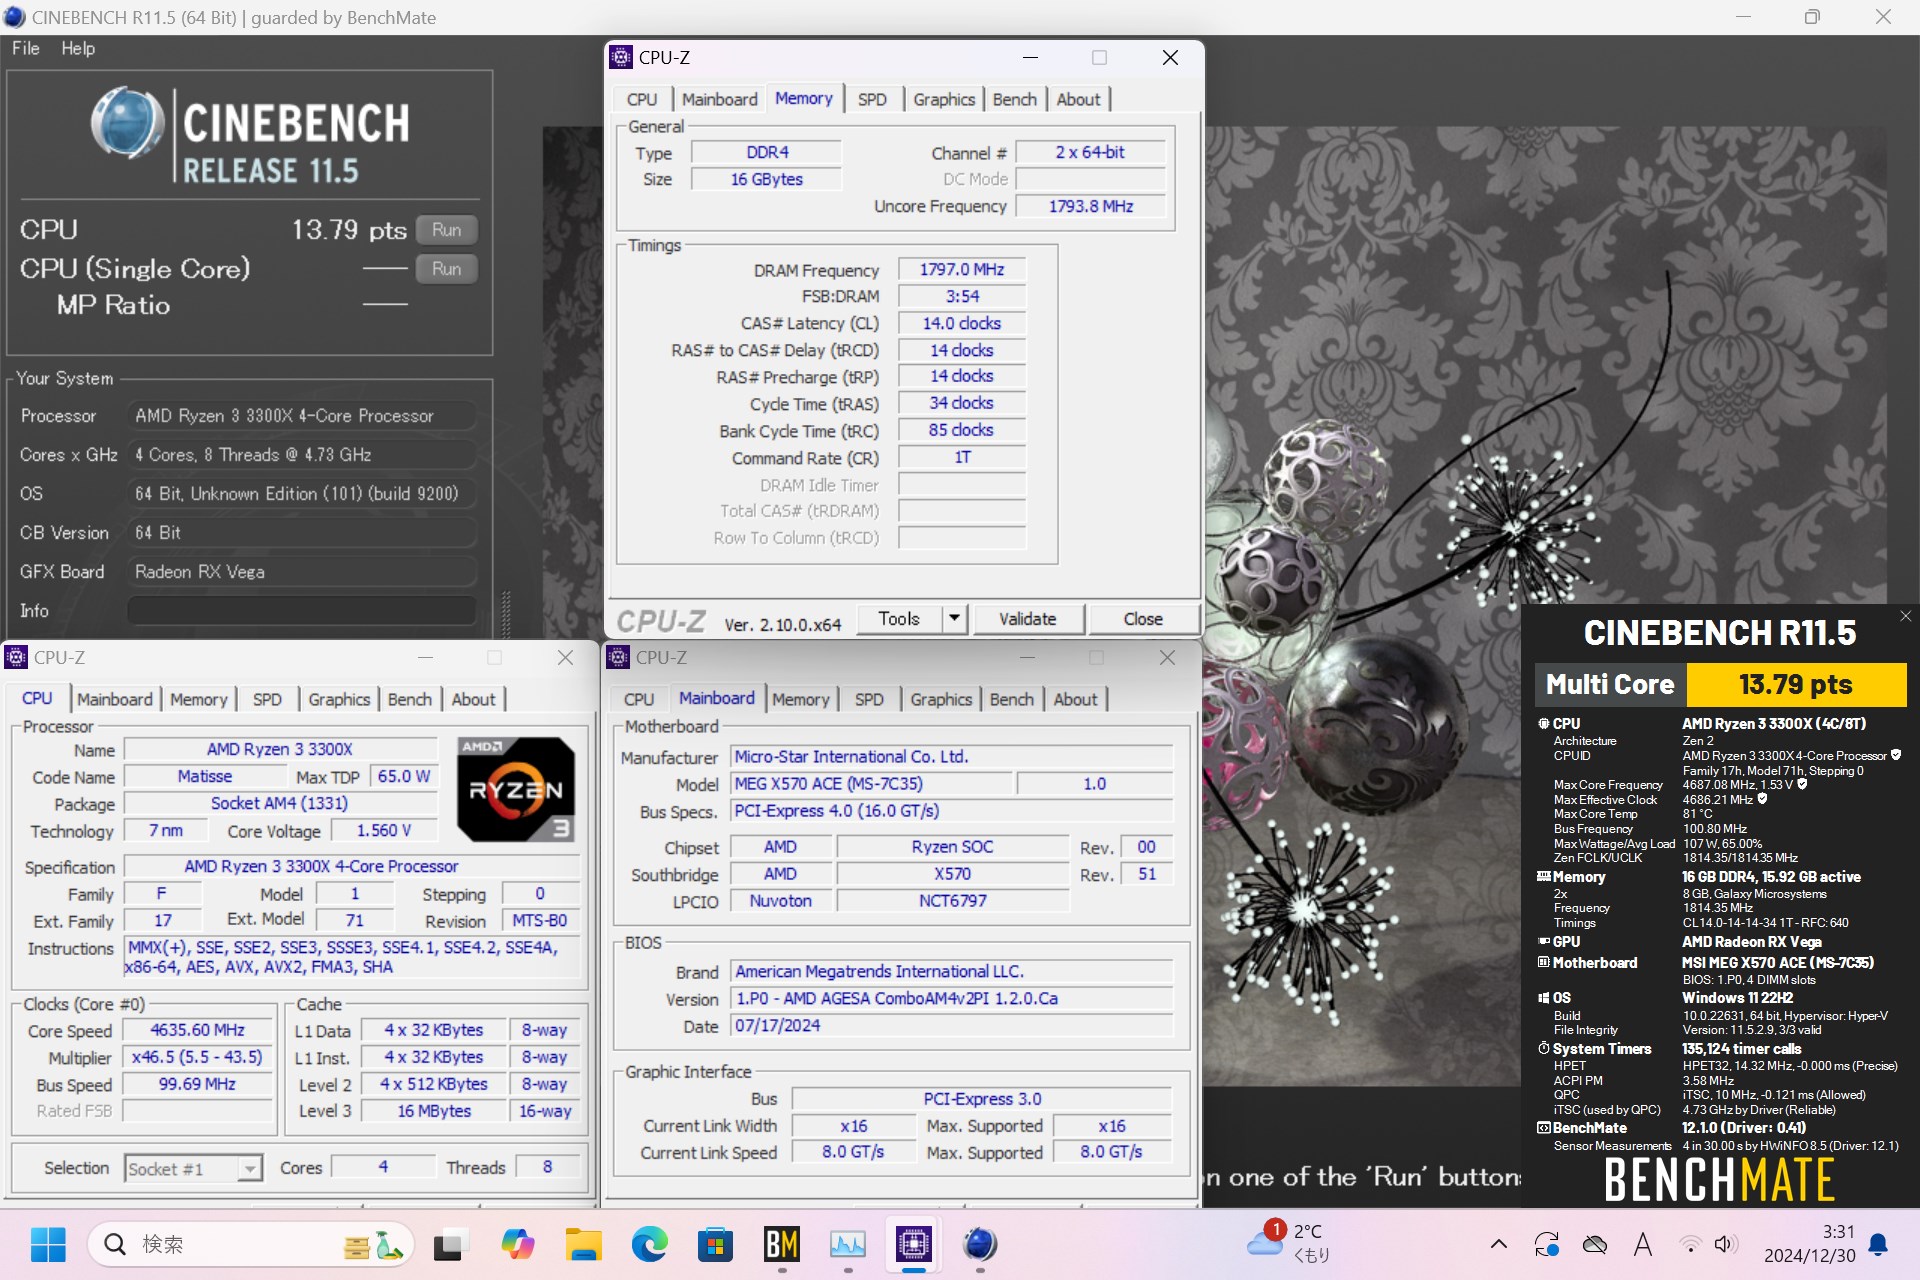Open Task View from the taskbar
This screenshot has height=1280, width=1920.
pyautogui.click(x=451, y=1244)
